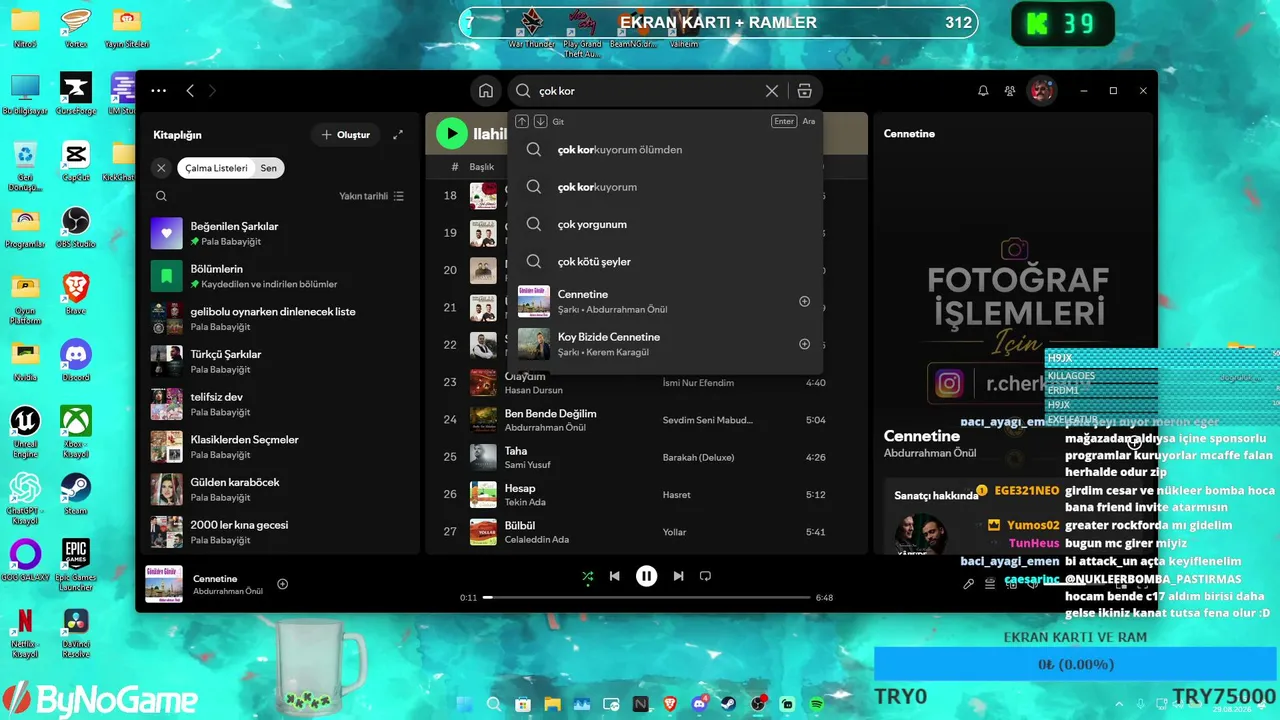Open artist link 'Hasan Dursun' in track list
This screenshot has height=720, width=1280.
(x=534, y=390)
